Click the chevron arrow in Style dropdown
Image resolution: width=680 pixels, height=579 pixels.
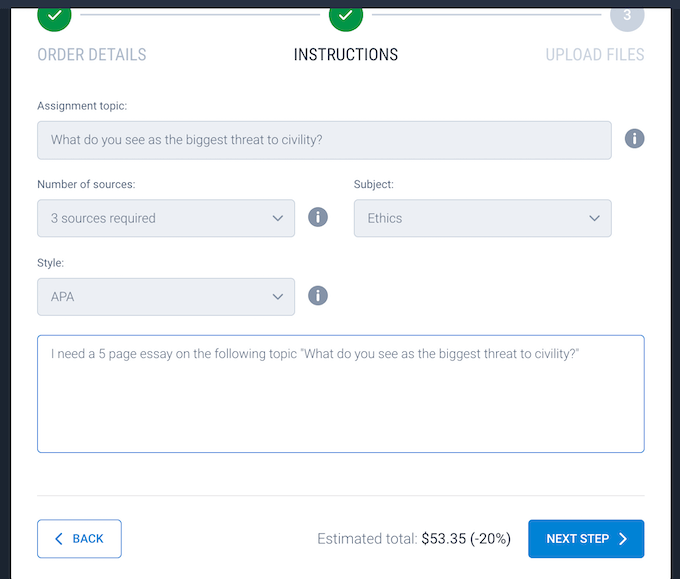[278, 296]
